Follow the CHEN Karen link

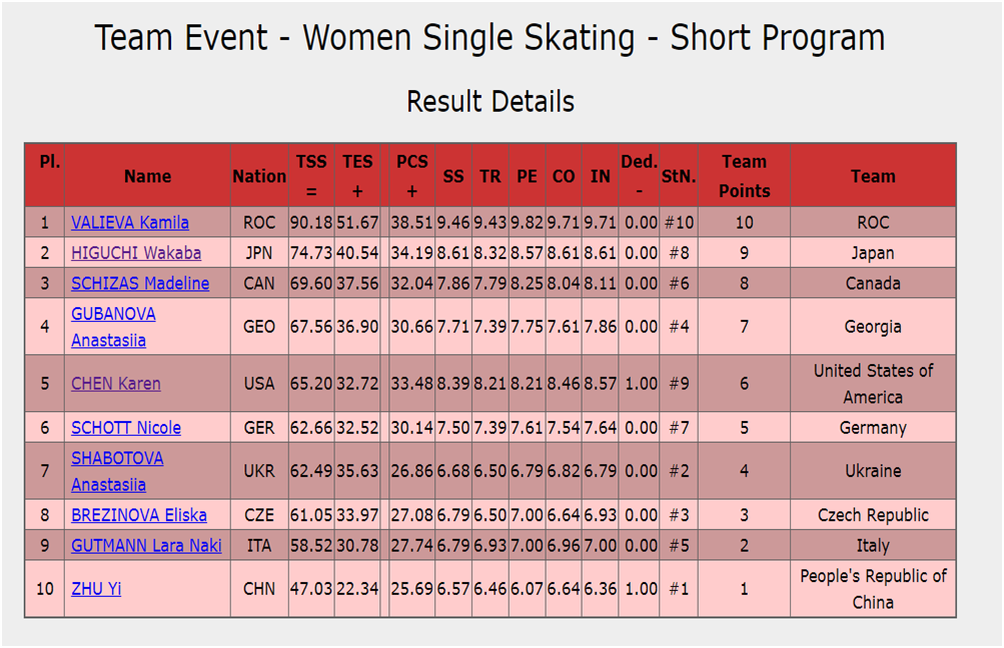(116, 384)
